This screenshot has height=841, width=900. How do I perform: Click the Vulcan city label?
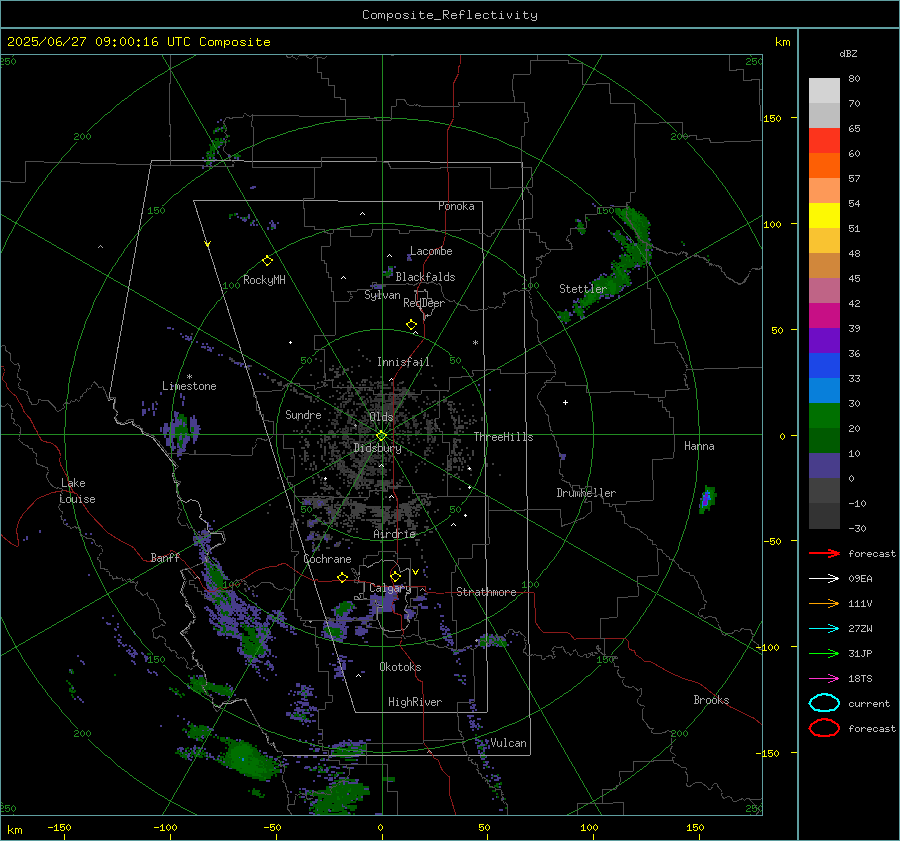coord(508,743)
